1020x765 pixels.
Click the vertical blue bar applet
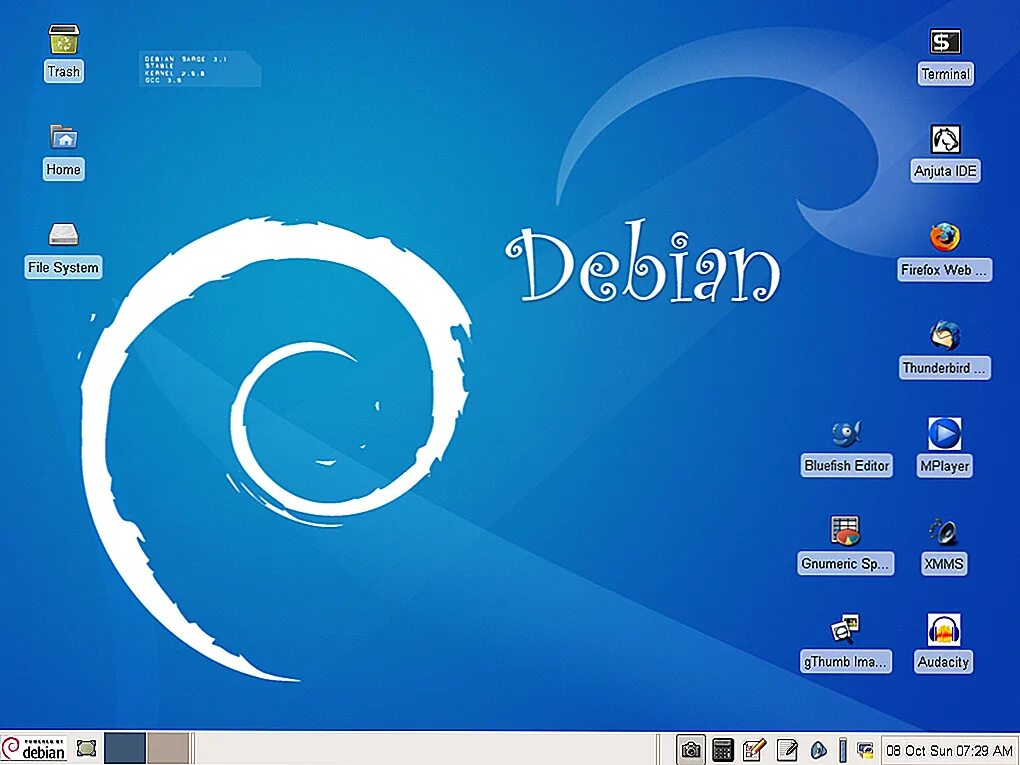(x=842, y=750)
